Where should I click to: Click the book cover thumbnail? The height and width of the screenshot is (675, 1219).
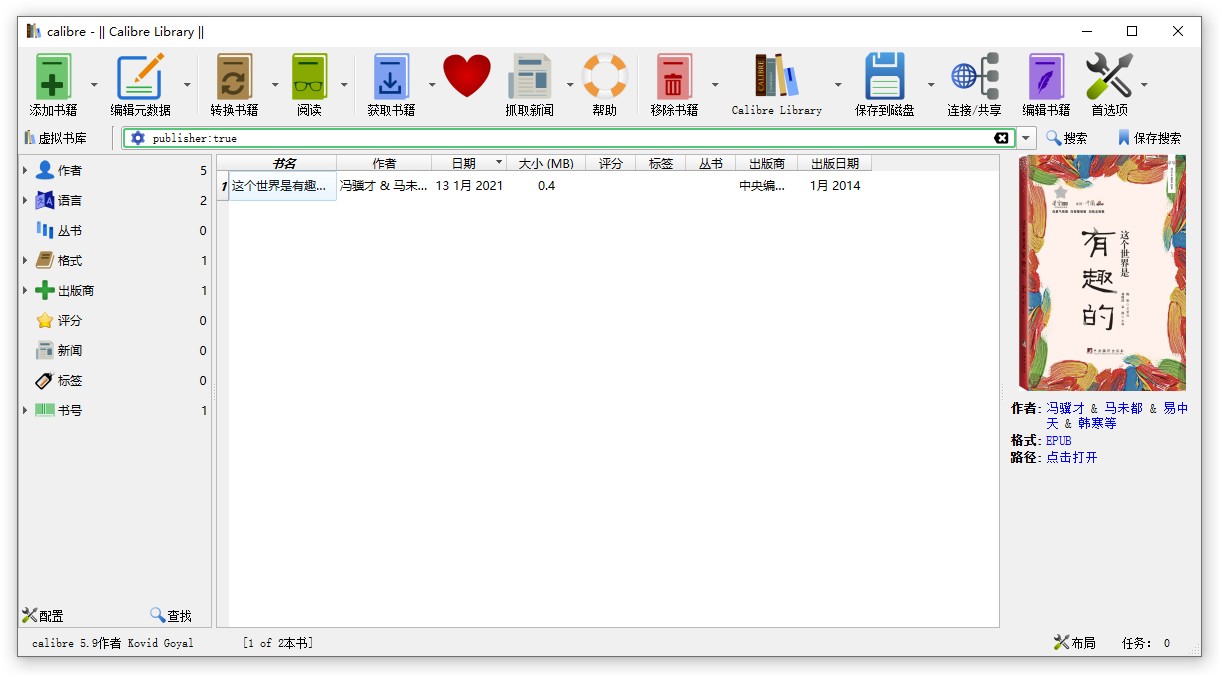(x=1102, y=272)
